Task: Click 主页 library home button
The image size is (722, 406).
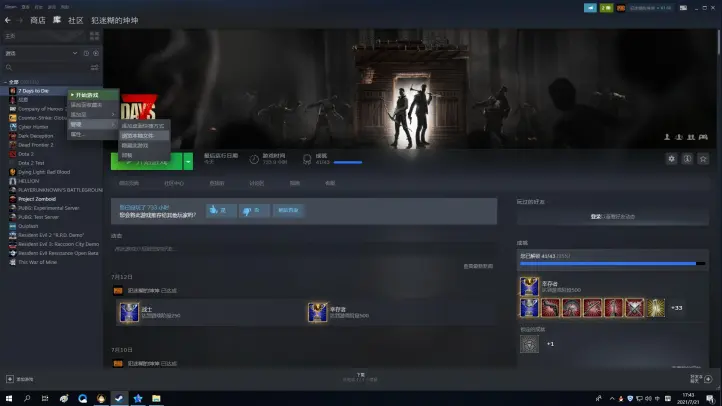Action: click(44, 36)
